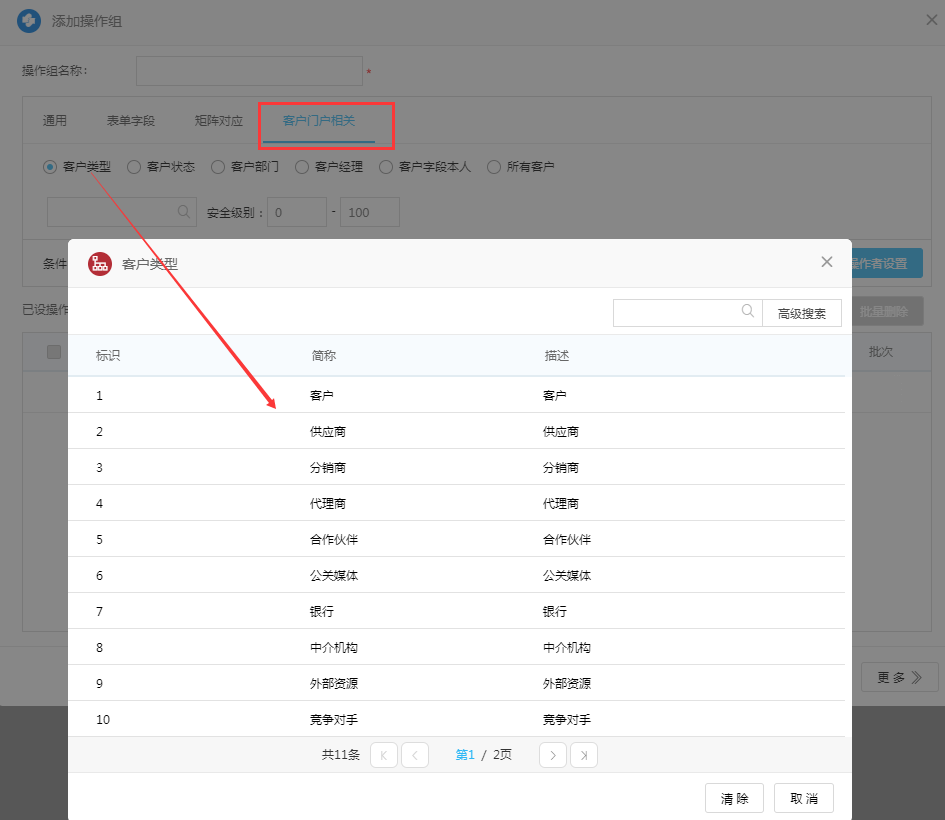Select the 供应商 row in the list
945x820 pixels.
pyautogui.click(x=328, y=432)
